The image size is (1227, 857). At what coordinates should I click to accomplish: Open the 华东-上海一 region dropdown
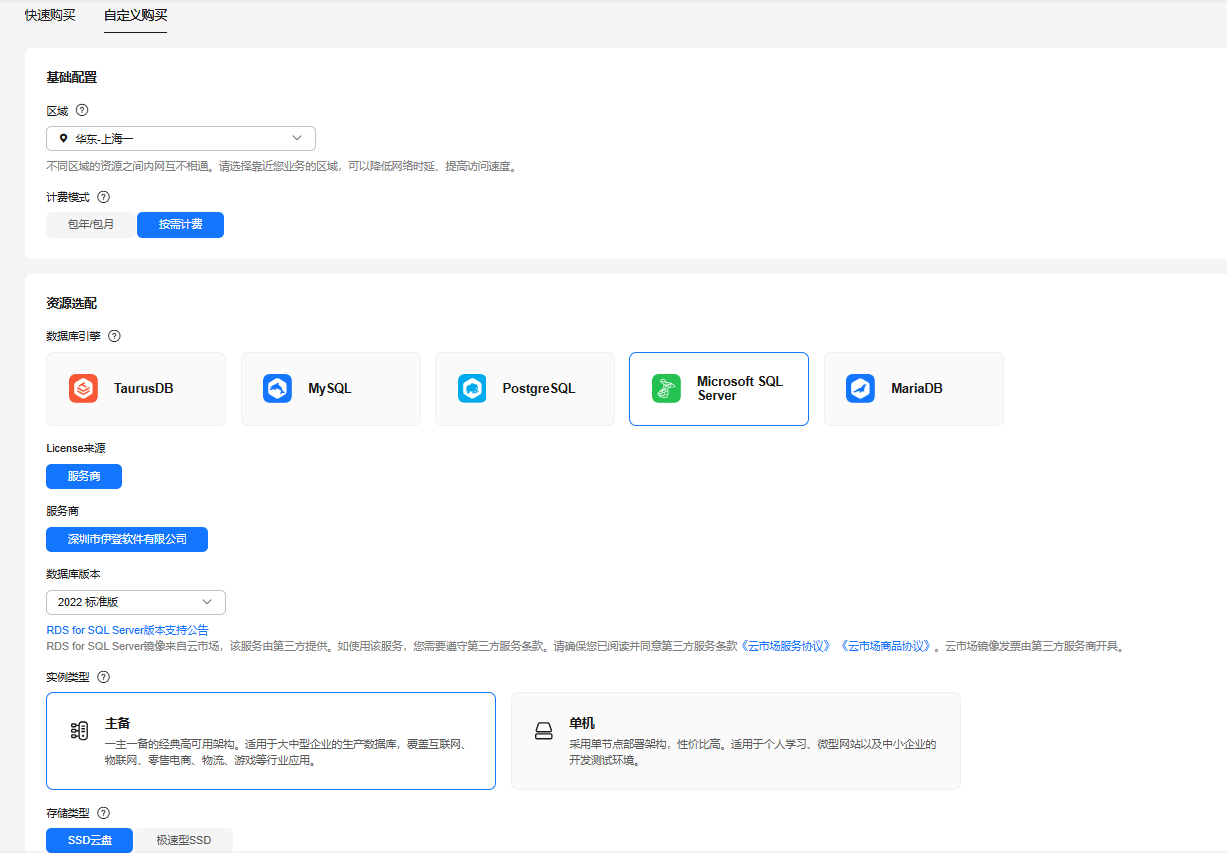pyautogui.click(x=181, y=139)
